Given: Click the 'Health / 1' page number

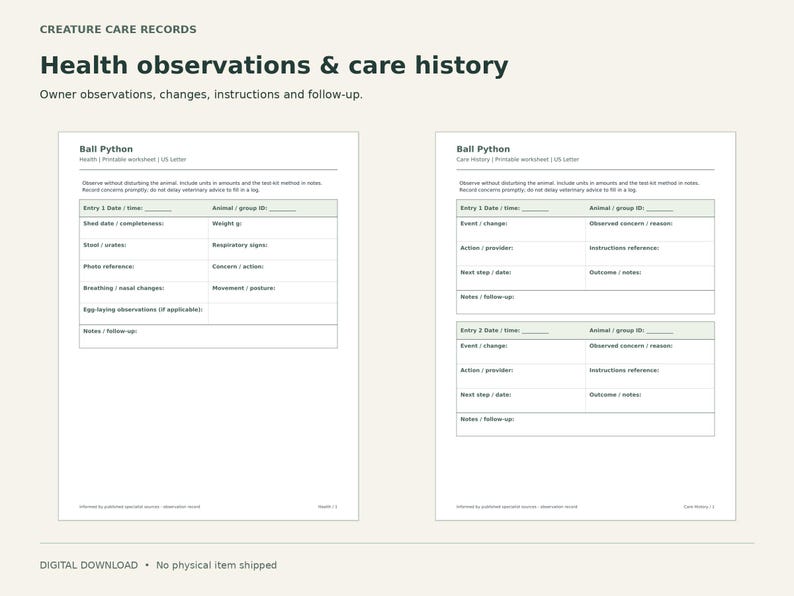Looking at the screenshot, I should (x=328, y=506).
